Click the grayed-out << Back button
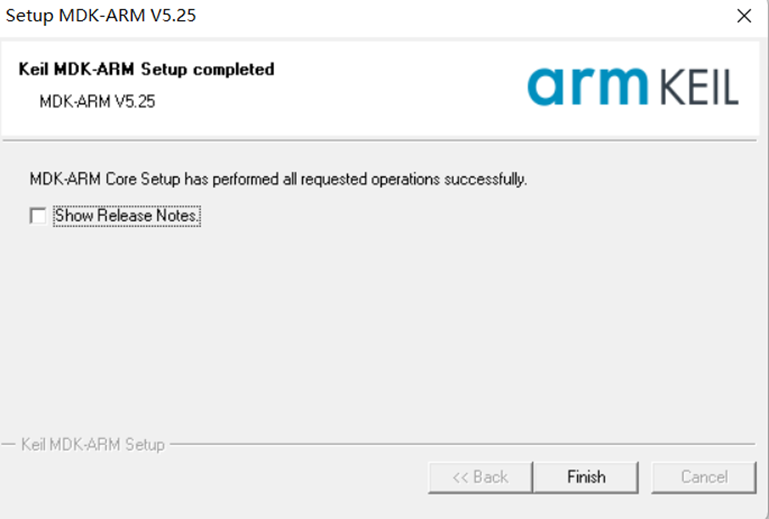The height and width of the screenshot is (519, 769). pos(479,477)
